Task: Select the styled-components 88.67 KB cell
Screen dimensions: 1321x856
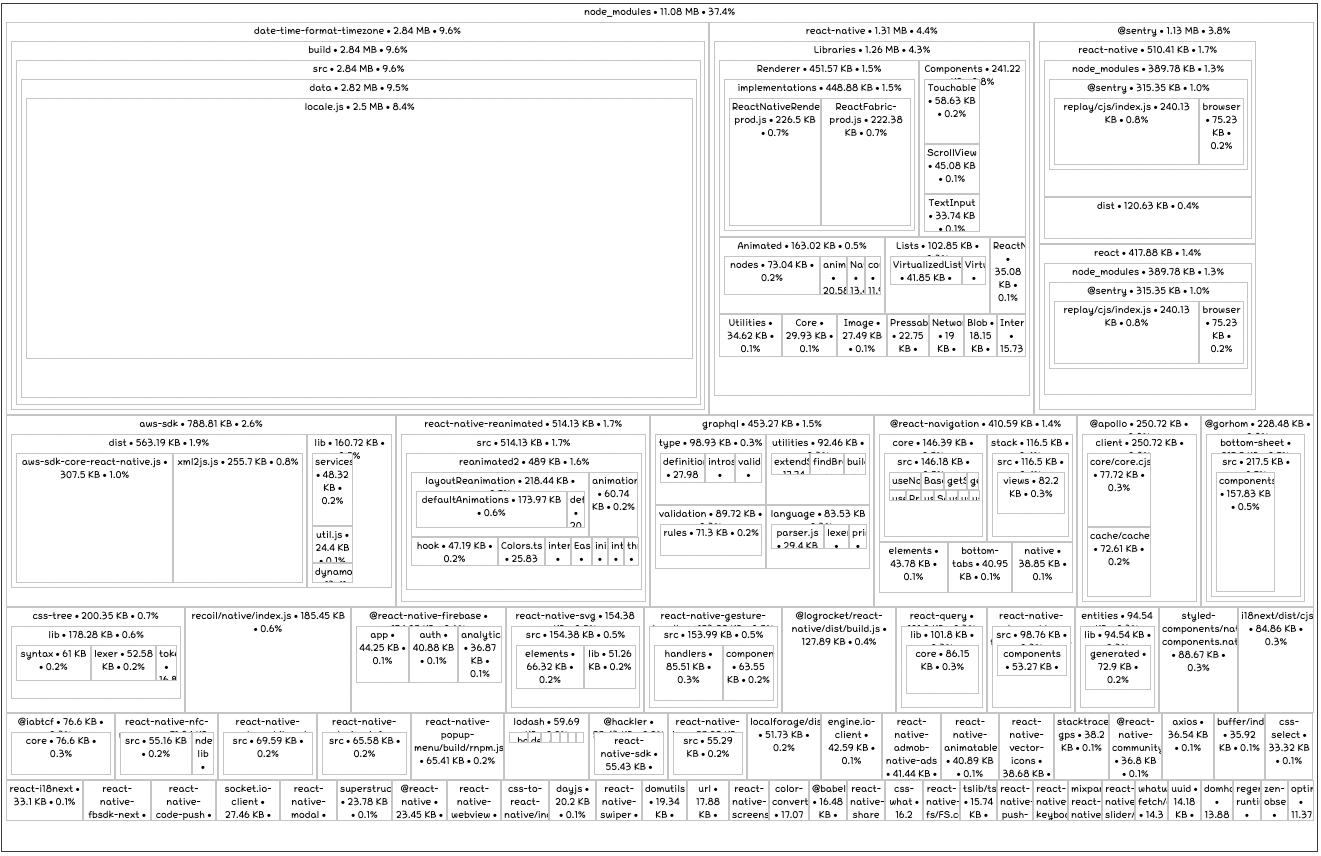Action: (x=1198, y=658)
